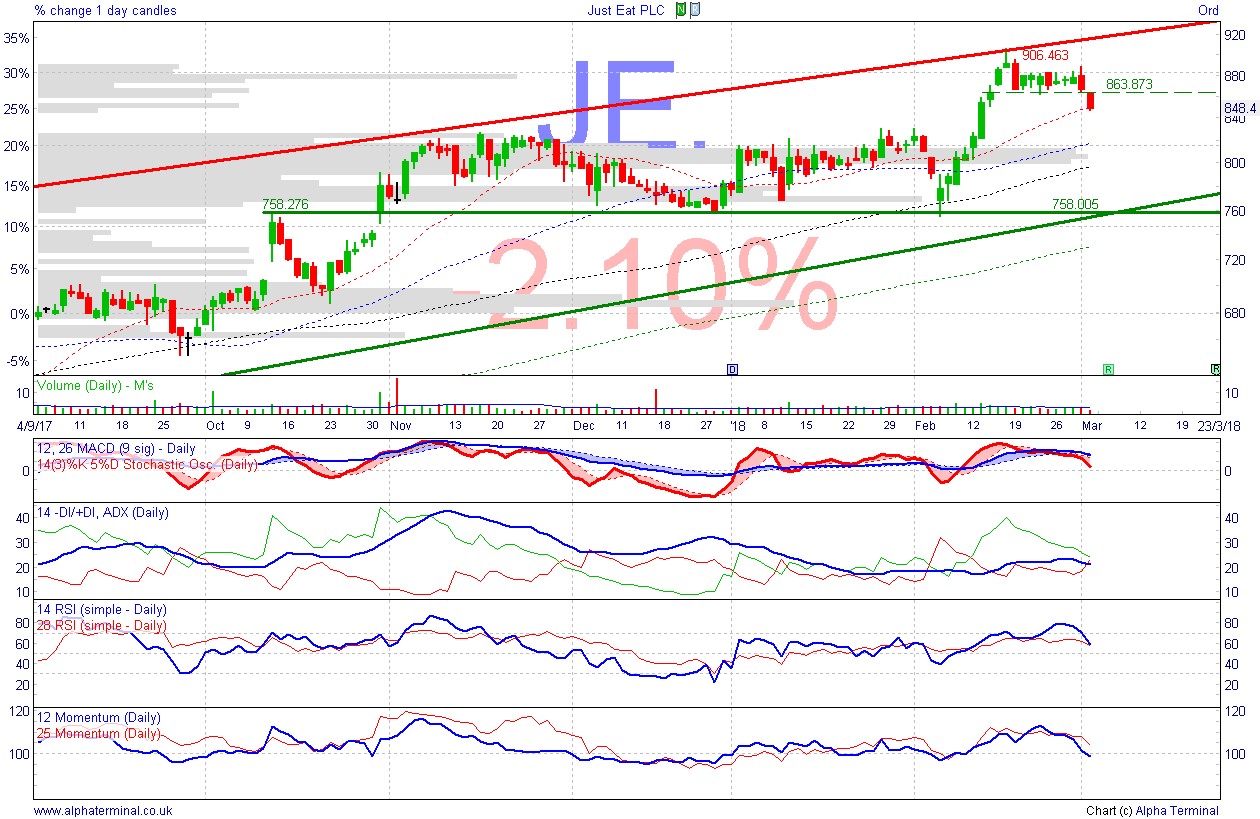Click the 758.005 support label on the right
The height and width of the screenshot is (819, 1260).
tap(1075, 203)
